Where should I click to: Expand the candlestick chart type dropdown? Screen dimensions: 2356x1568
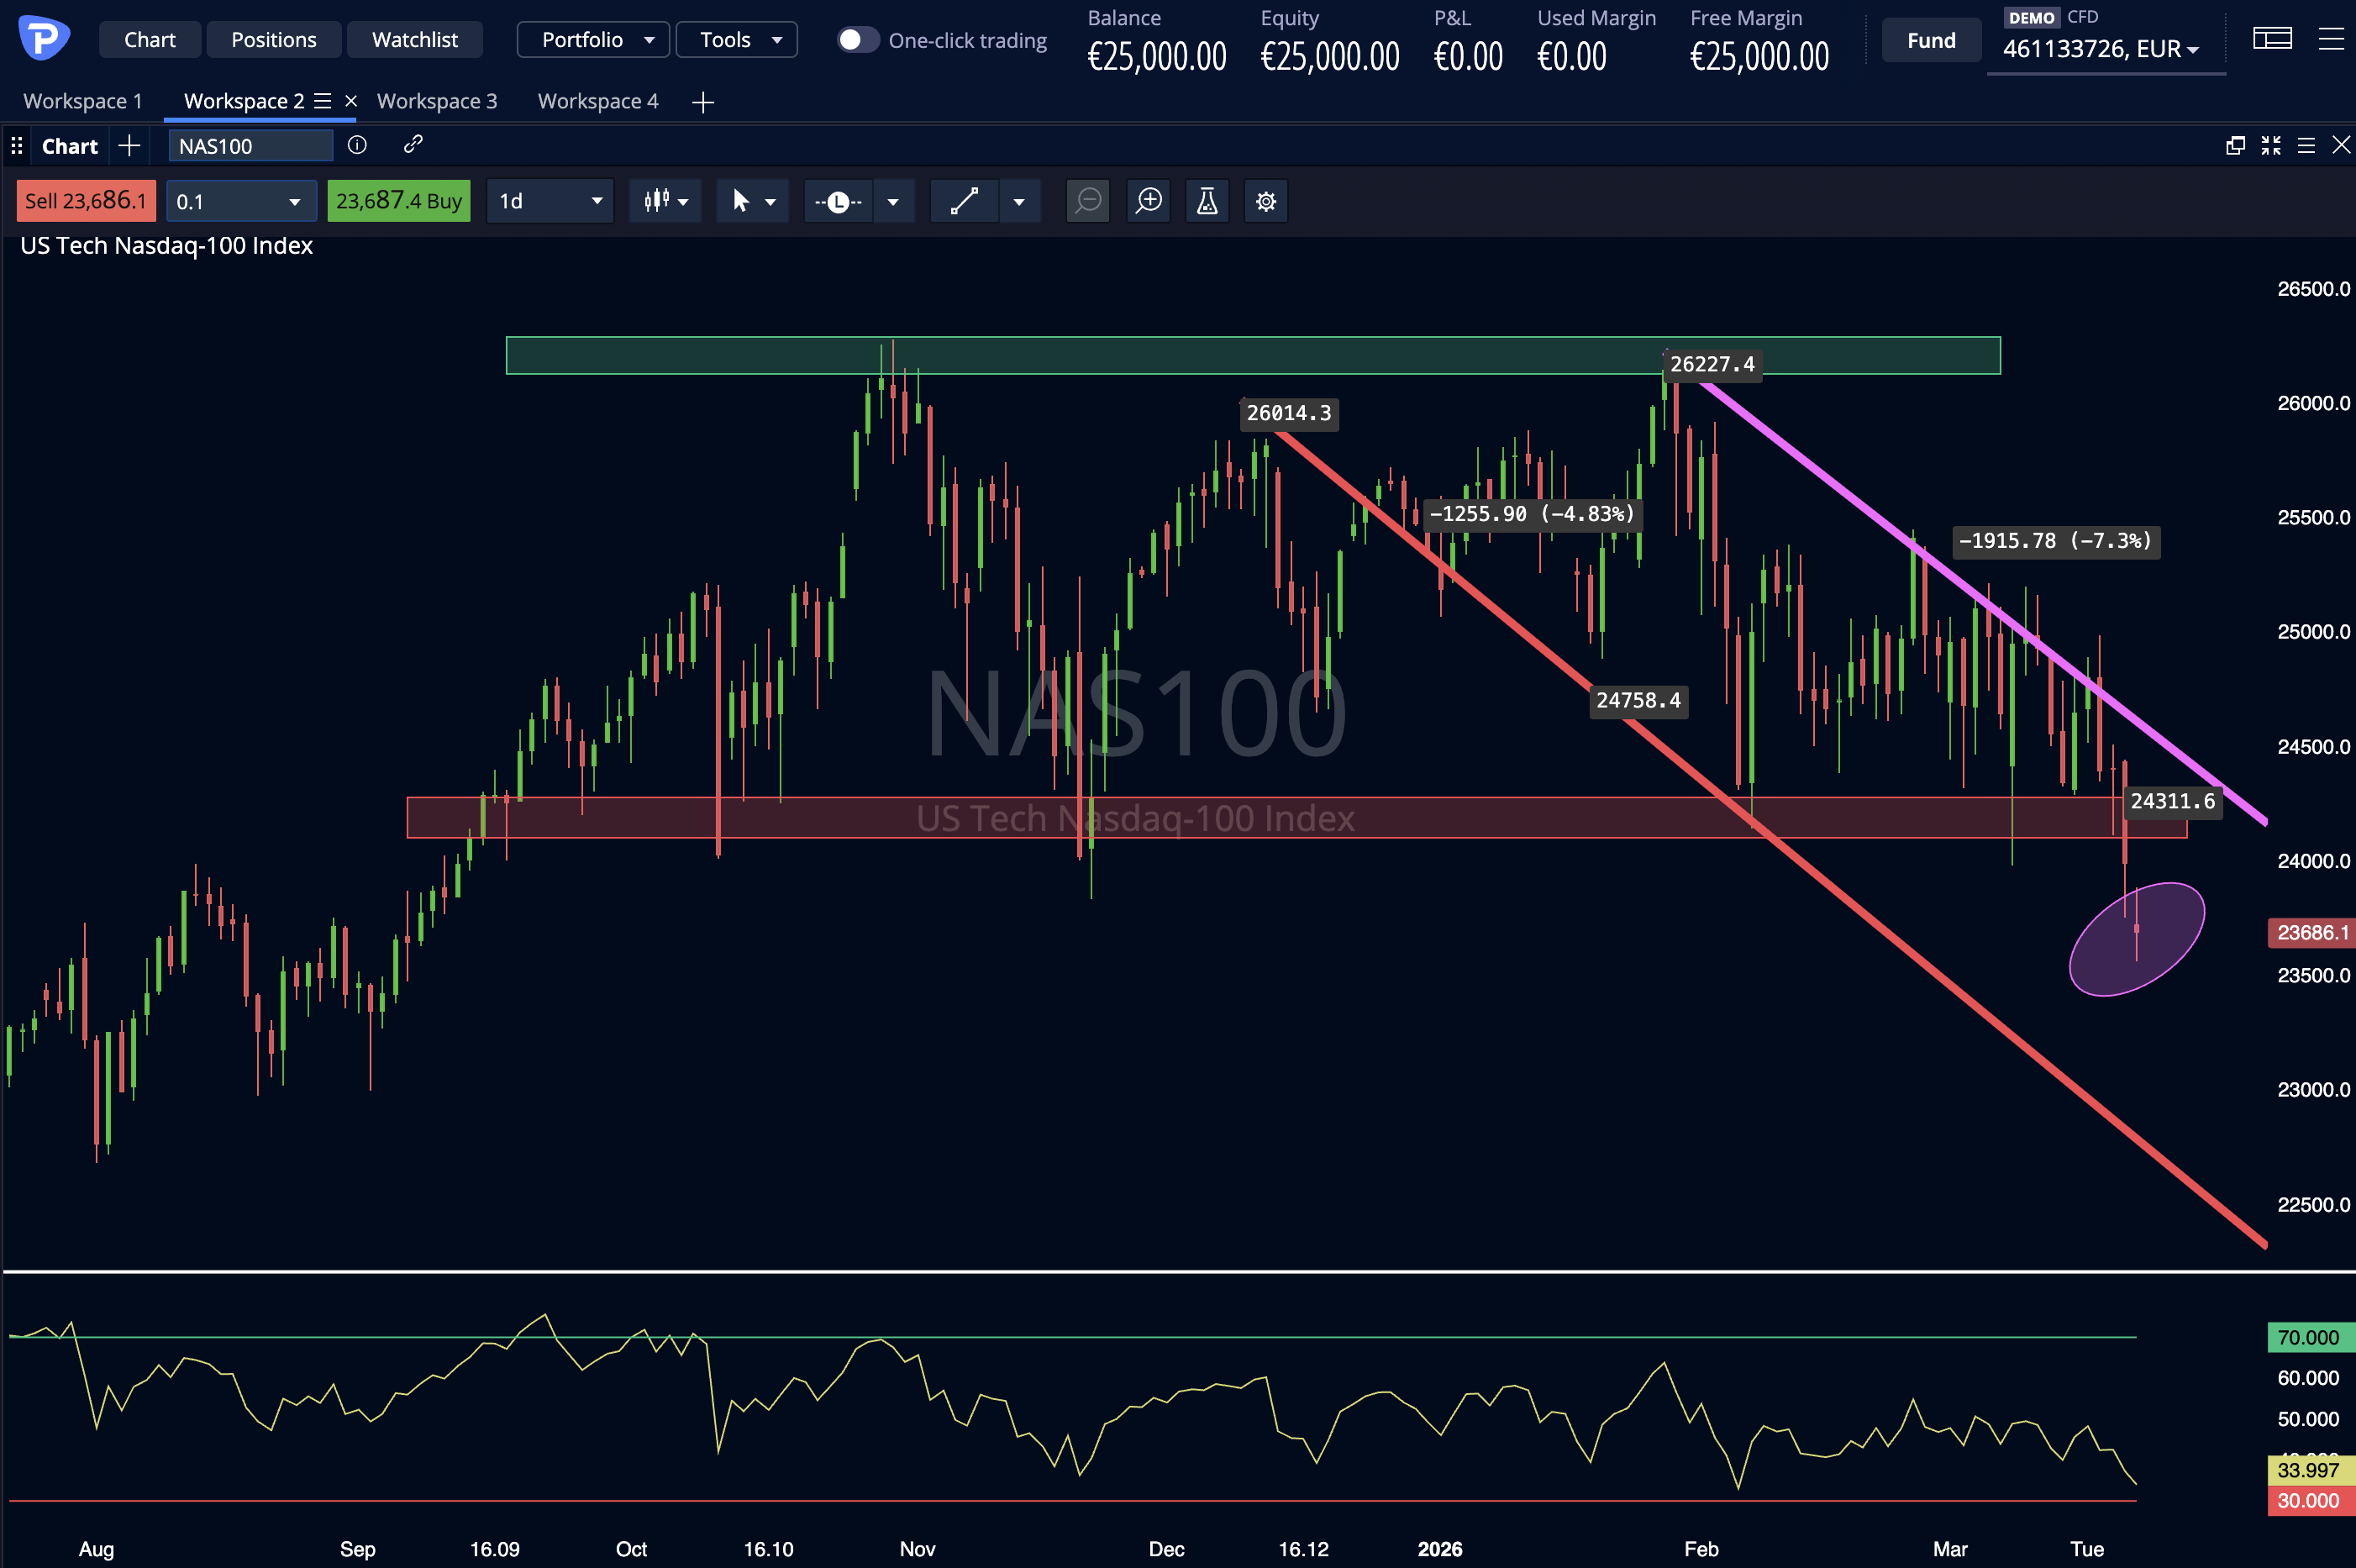pyautogui.click(x=666, y=201)
